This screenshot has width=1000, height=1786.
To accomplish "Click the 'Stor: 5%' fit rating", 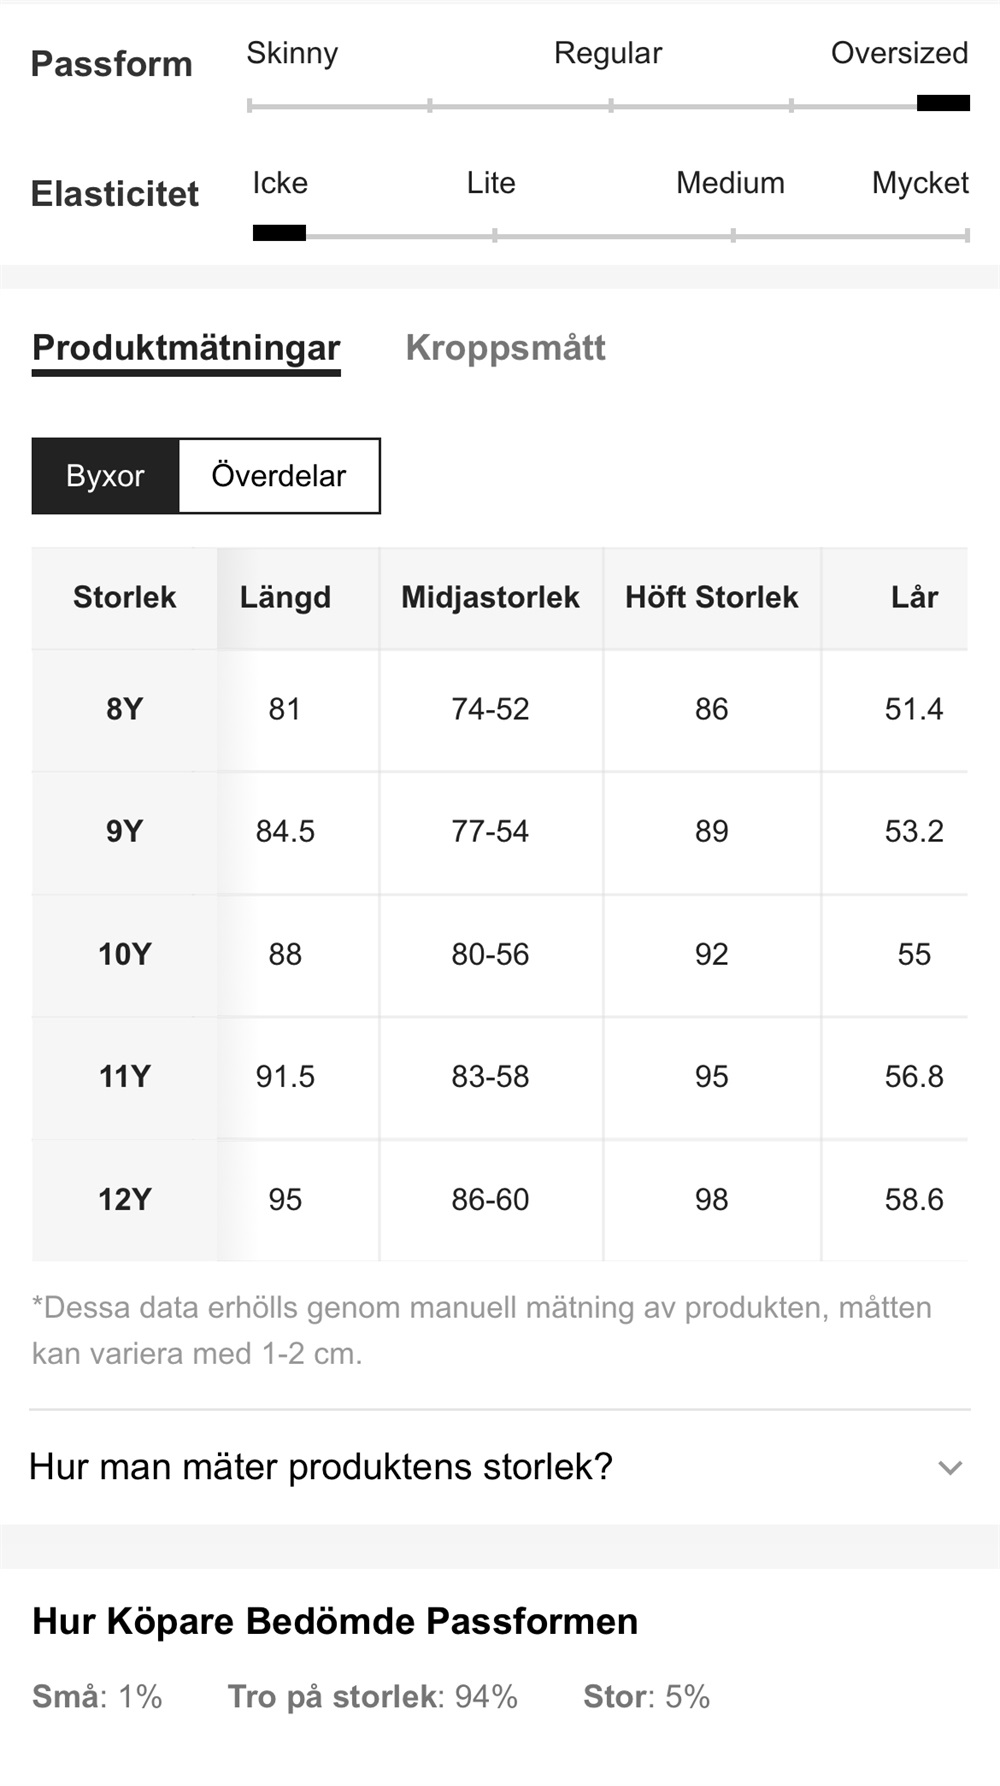I will pos(646,1697).
